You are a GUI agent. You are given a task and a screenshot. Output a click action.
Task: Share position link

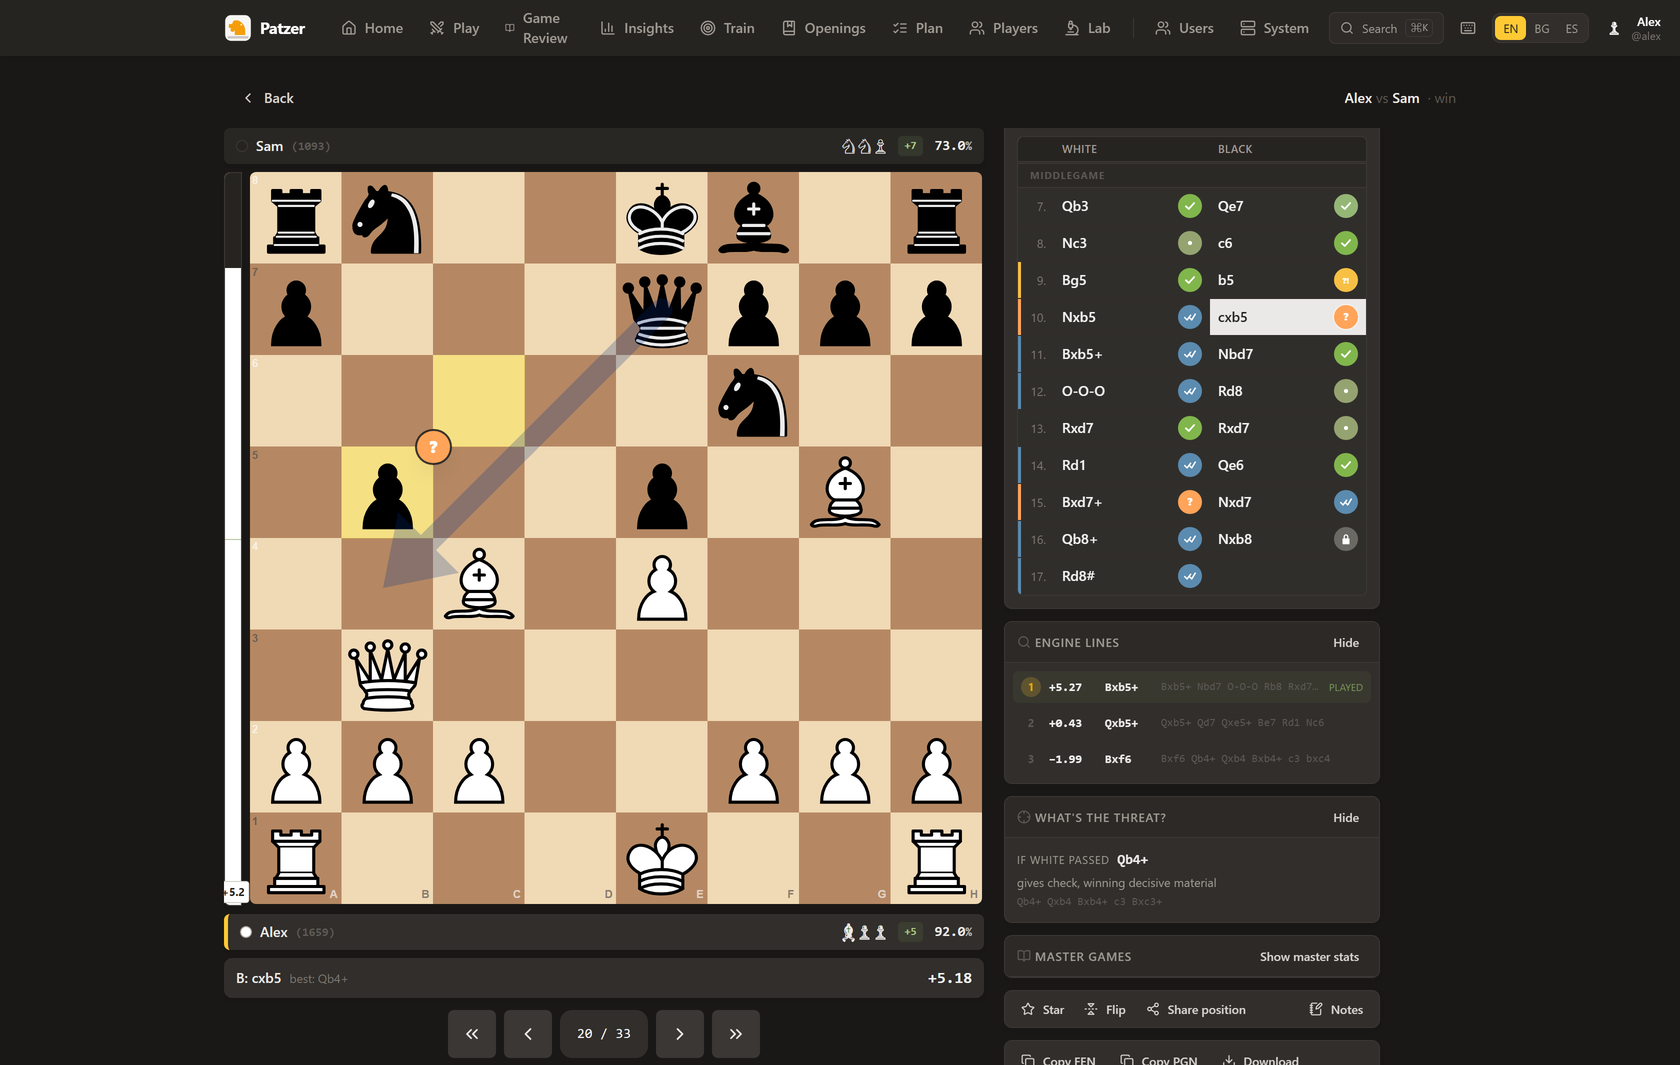(1196, 1010)
